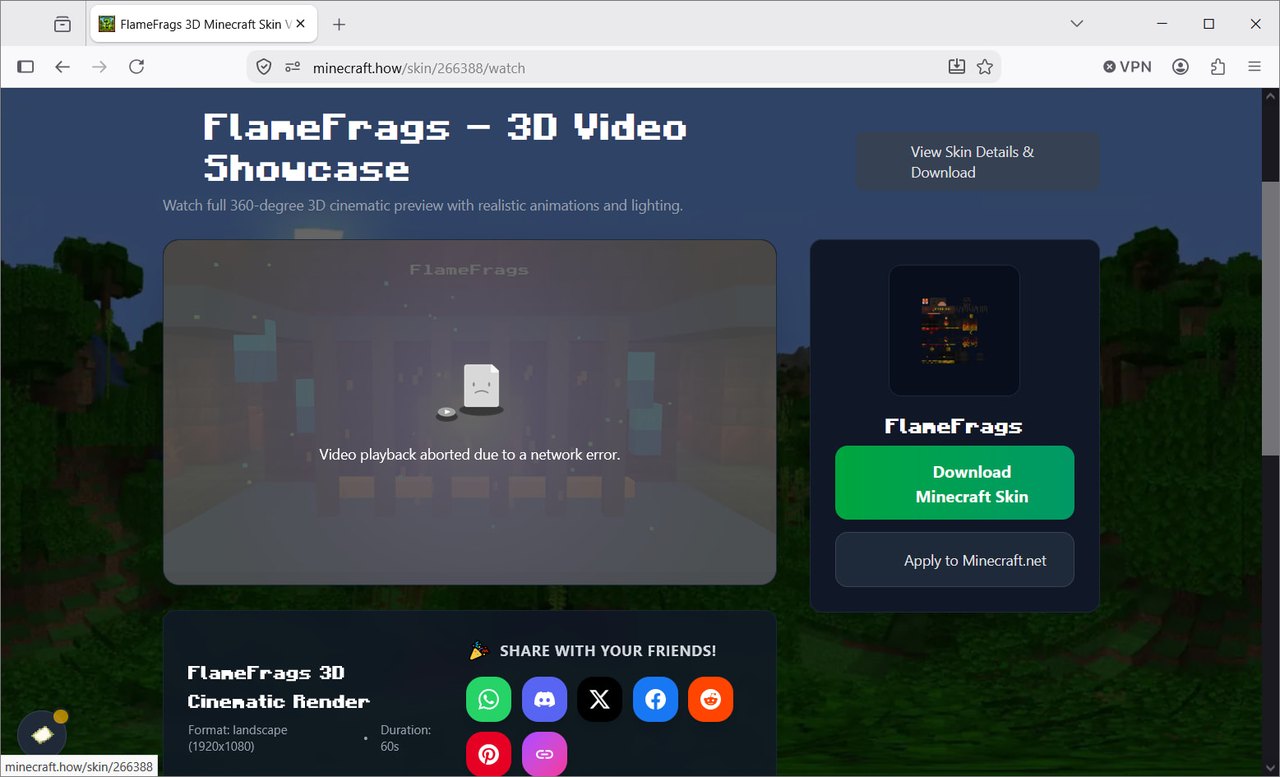Go back to previous page
This screenshot has width=1280, height=777.
63,67
